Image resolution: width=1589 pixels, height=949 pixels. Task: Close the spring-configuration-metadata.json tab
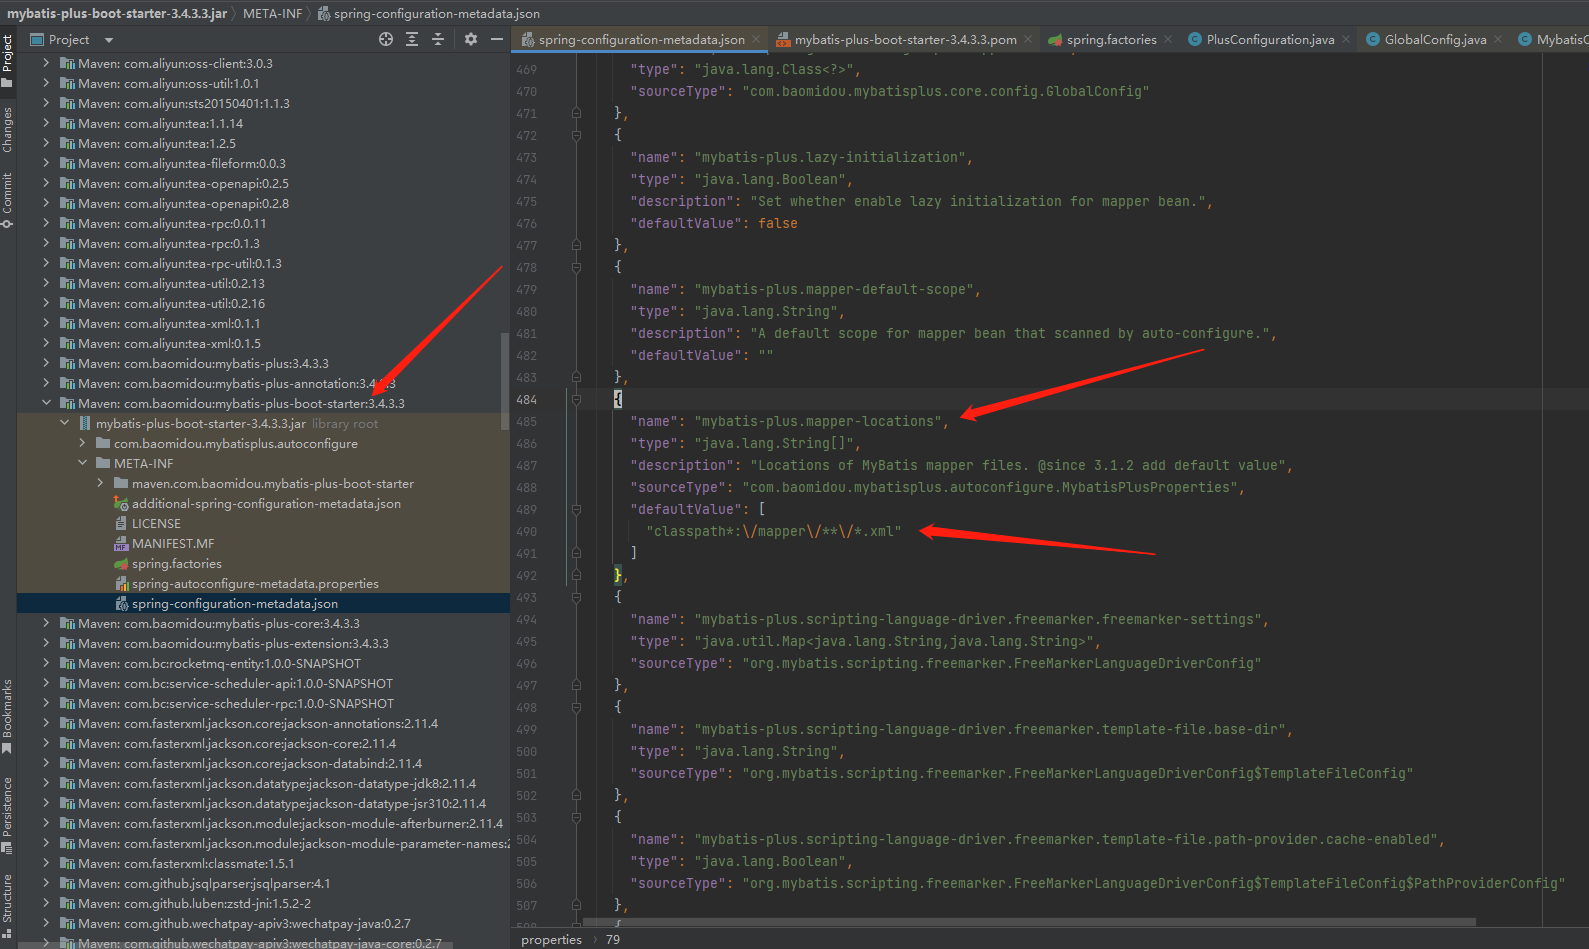(x=756, y=40)
